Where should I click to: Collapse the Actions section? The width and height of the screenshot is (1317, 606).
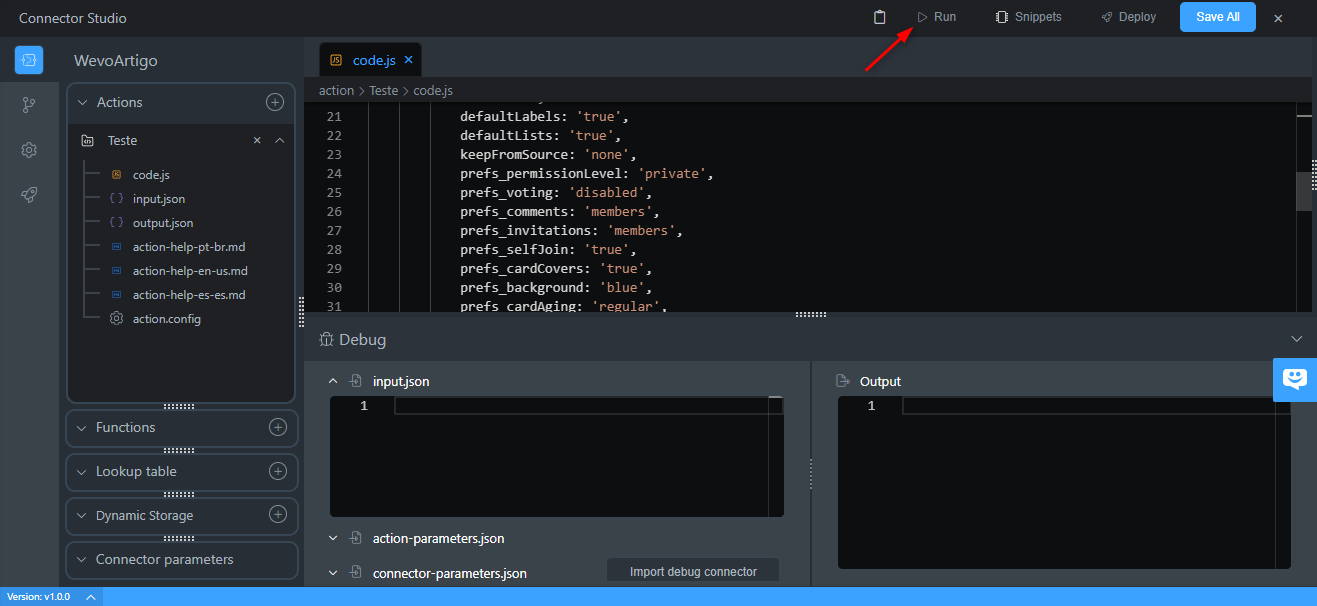click(x=82, y=102)
